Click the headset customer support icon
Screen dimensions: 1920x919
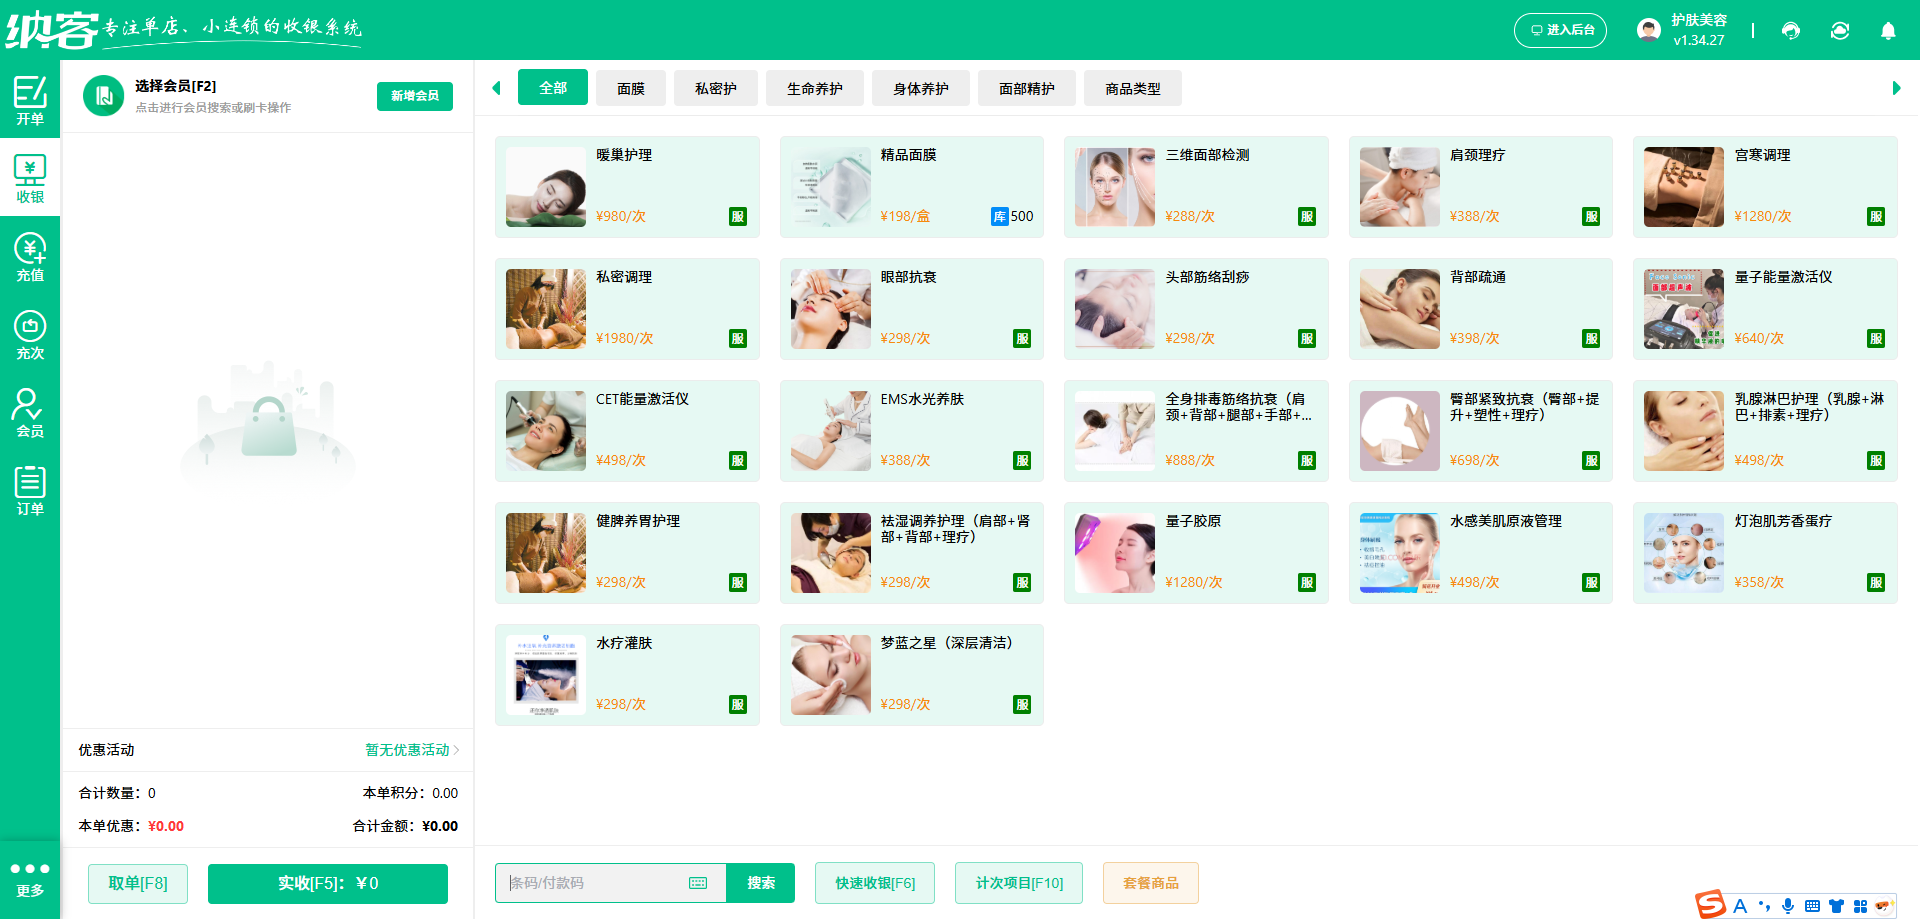point(1790,30)
